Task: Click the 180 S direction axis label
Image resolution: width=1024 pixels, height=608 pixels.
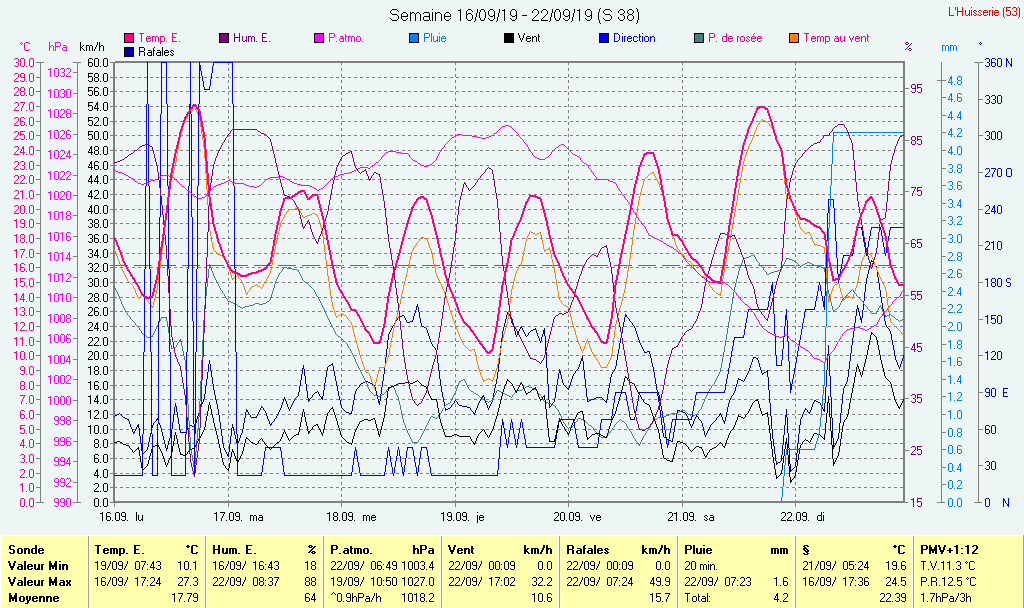Action: (x=998, y=283)
